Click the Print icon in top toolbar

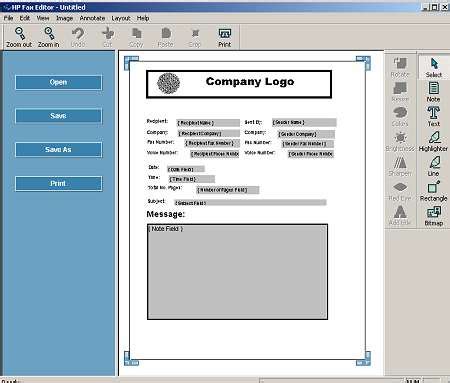coord(225,37)
